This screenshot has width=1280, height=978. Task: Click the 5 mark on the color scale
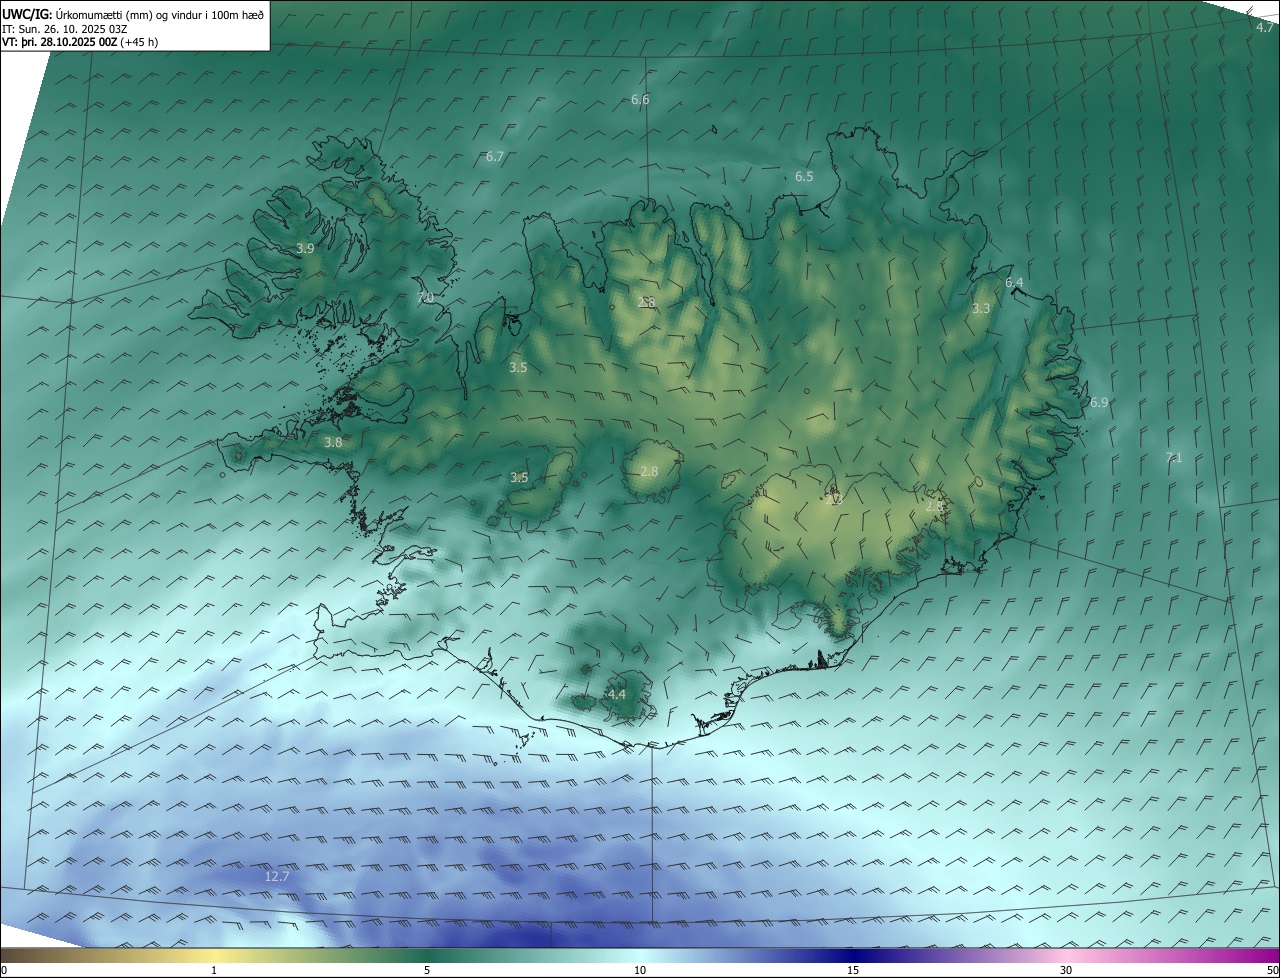pyautogui.click(x=427, y=970)
